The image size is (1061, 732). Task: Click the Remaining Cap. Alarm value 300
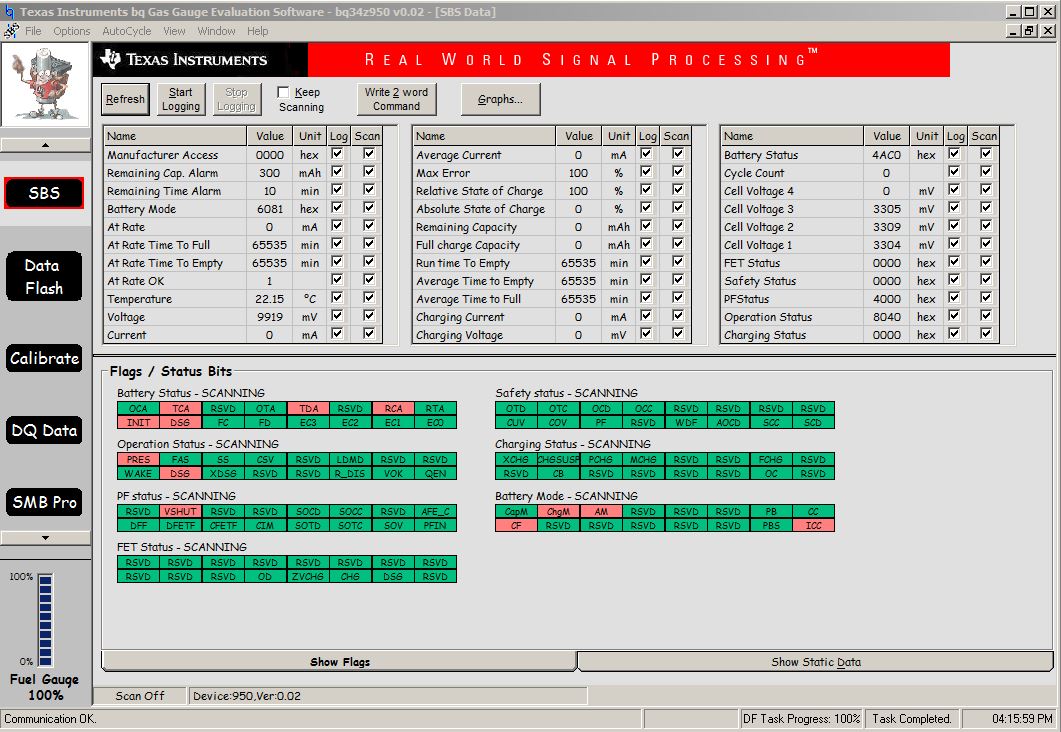click(269, 173)
